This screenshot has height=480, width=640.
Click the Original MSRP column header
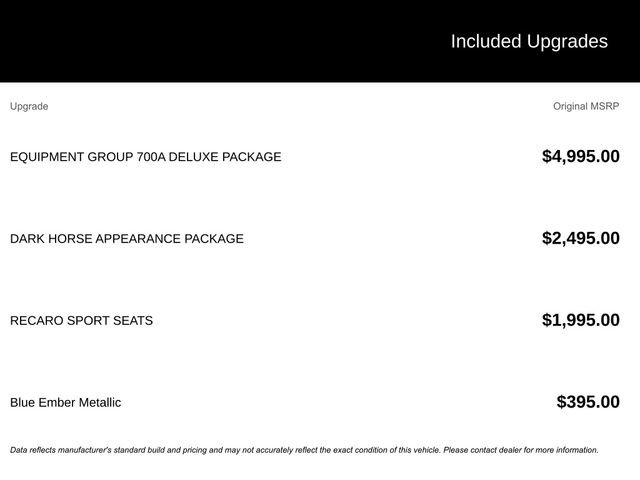(x=586, y=106)
